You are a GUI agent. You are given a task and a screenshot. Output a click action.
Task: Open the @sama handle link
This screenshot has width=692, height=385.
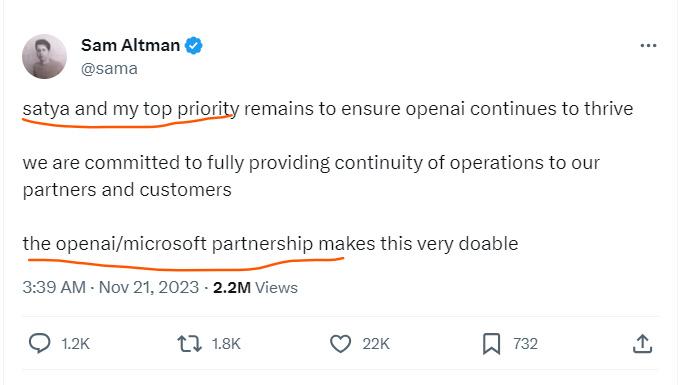point(109,68)
